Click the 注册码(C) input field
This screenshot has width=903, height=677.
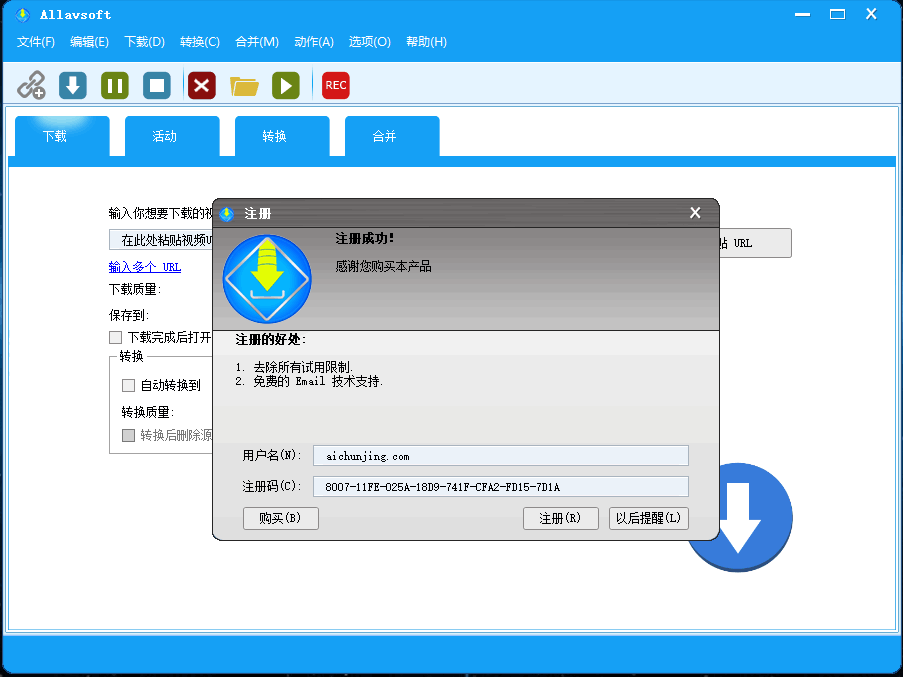500,486
